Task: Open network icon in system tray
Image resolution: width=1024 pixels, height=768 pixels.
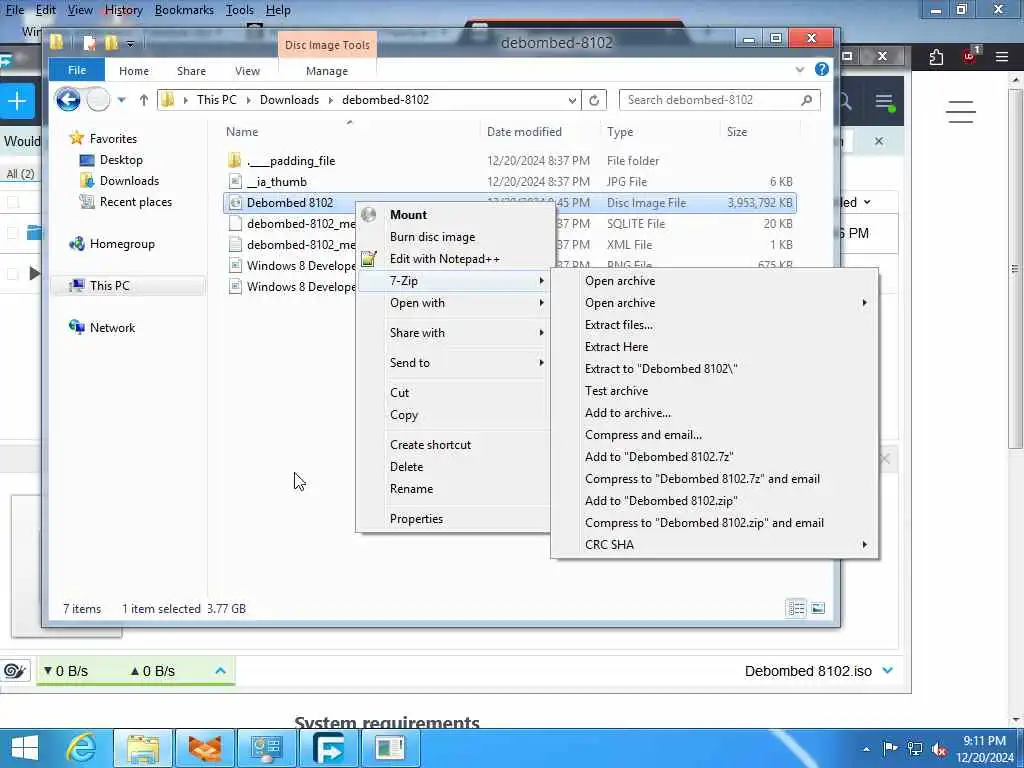Action: pyautogui.click(x=914, y=748)
